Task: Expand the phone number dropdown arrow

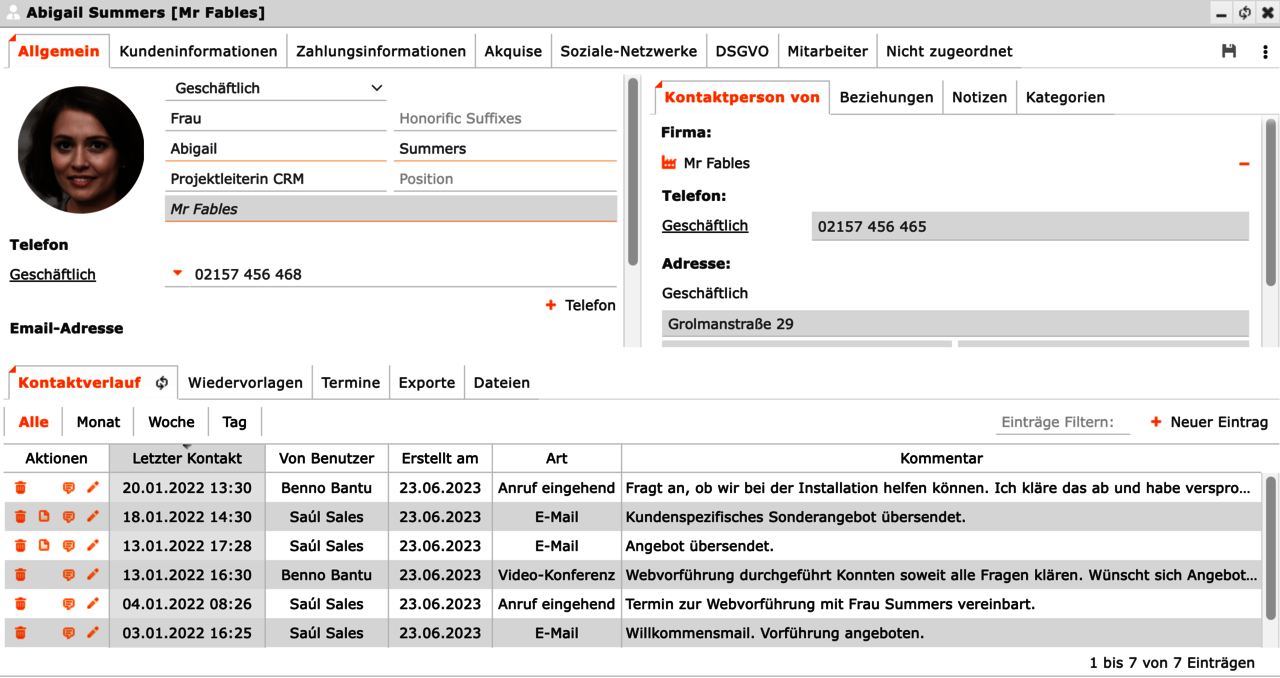Action: 178,274
